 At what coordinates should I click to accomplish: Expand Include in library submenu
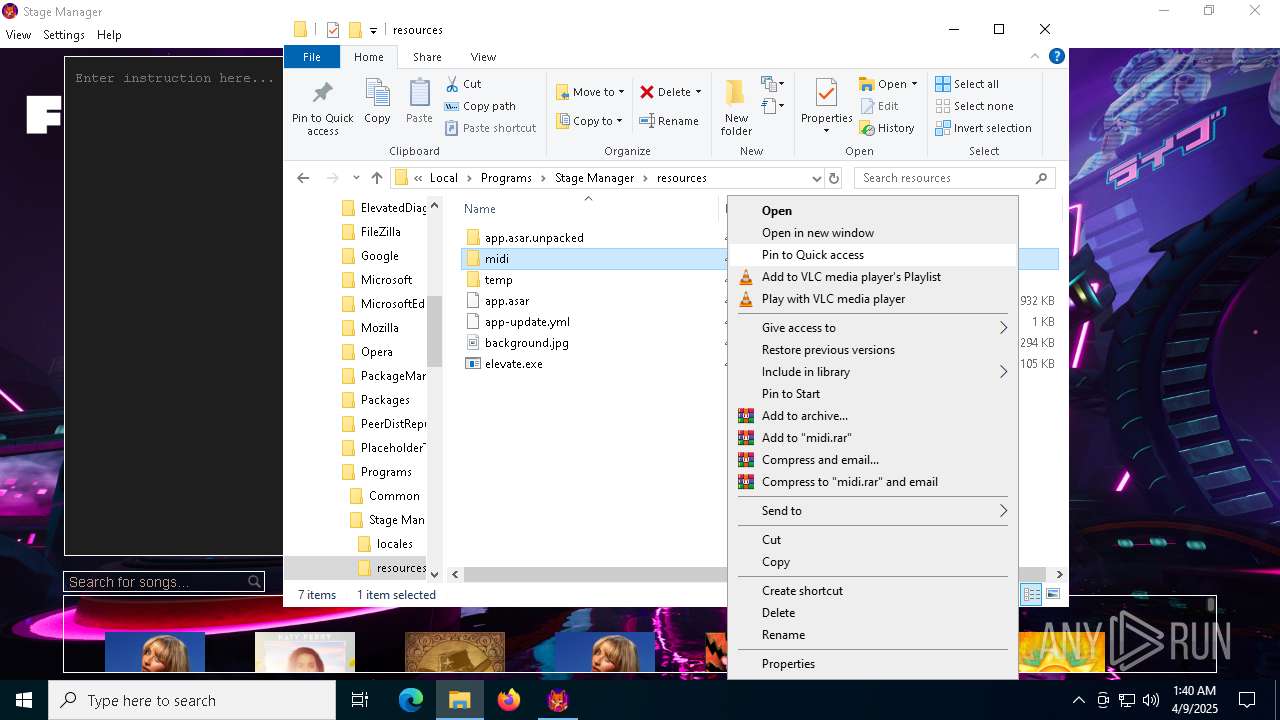click(x=872, y=372)
